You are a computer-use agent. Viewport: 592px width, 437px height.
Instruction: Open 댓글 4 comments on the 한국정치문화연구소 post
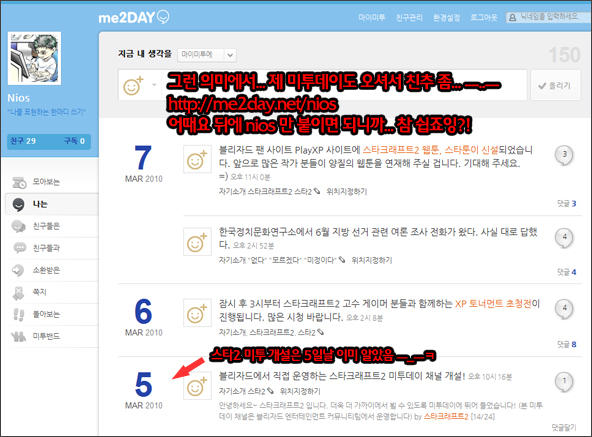coord(566,272)
